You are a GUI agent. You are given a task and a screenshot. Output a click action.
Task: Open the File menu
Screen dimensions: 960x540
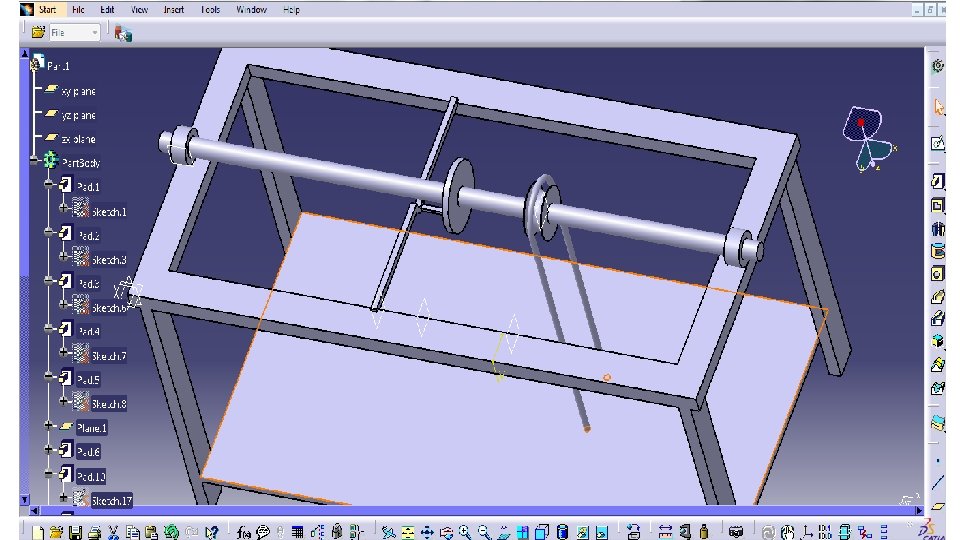(x=78, y=10)
